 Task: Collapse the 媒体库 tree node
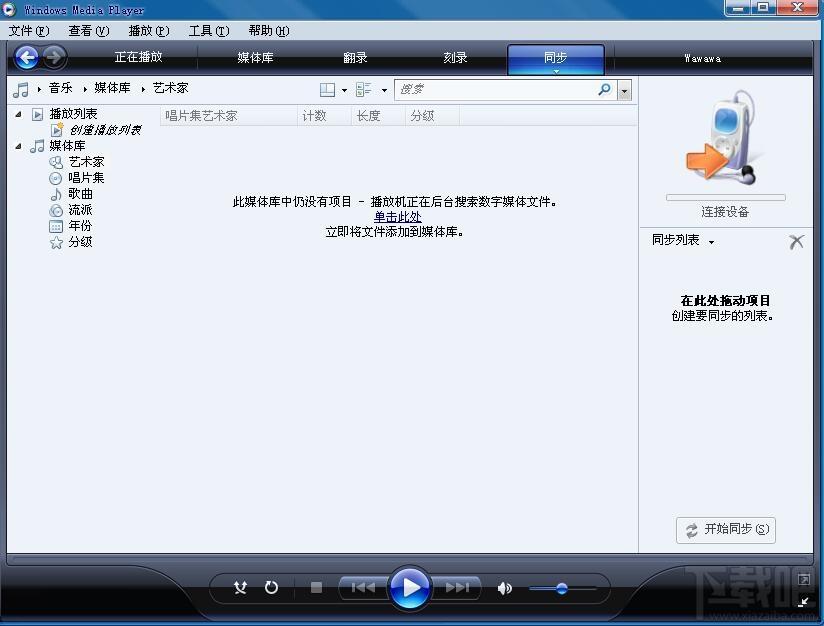[19, 146]
